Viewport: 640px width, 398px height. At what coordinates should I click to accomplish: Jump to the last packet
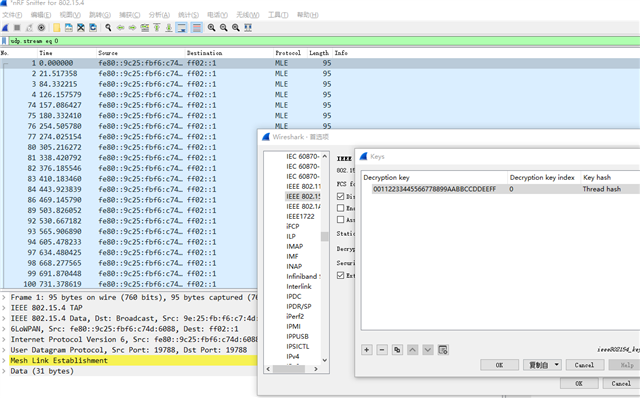169,28
